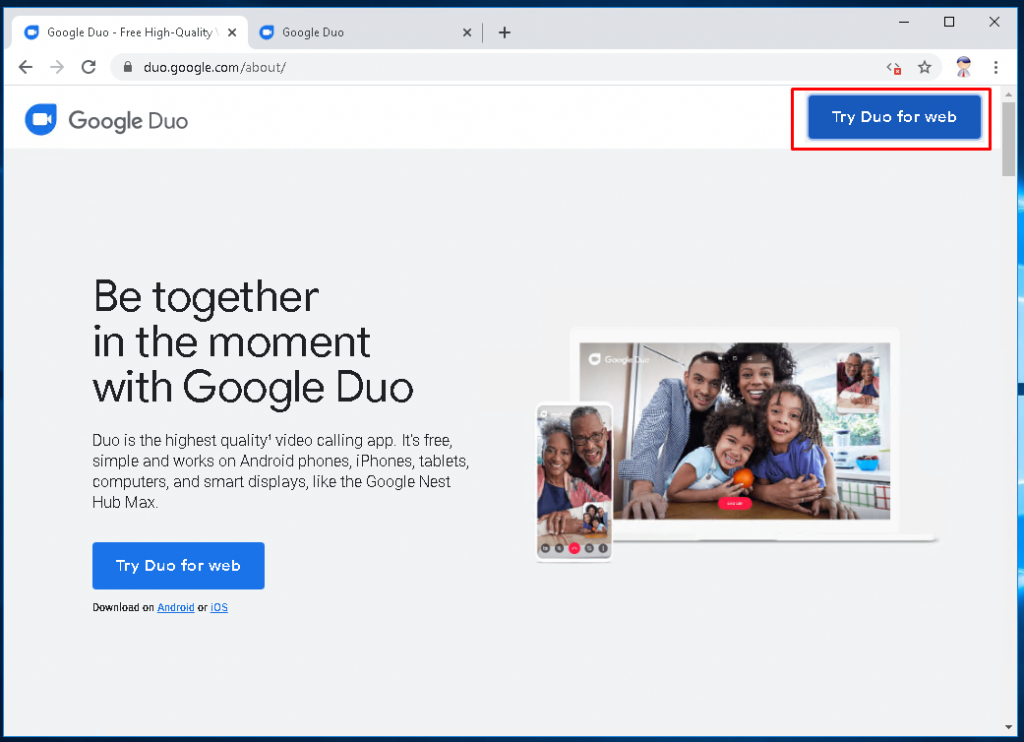Click the paragraph starting 'Duo is the highest quality'
1024x742 pixels.
tap(281, 471)
